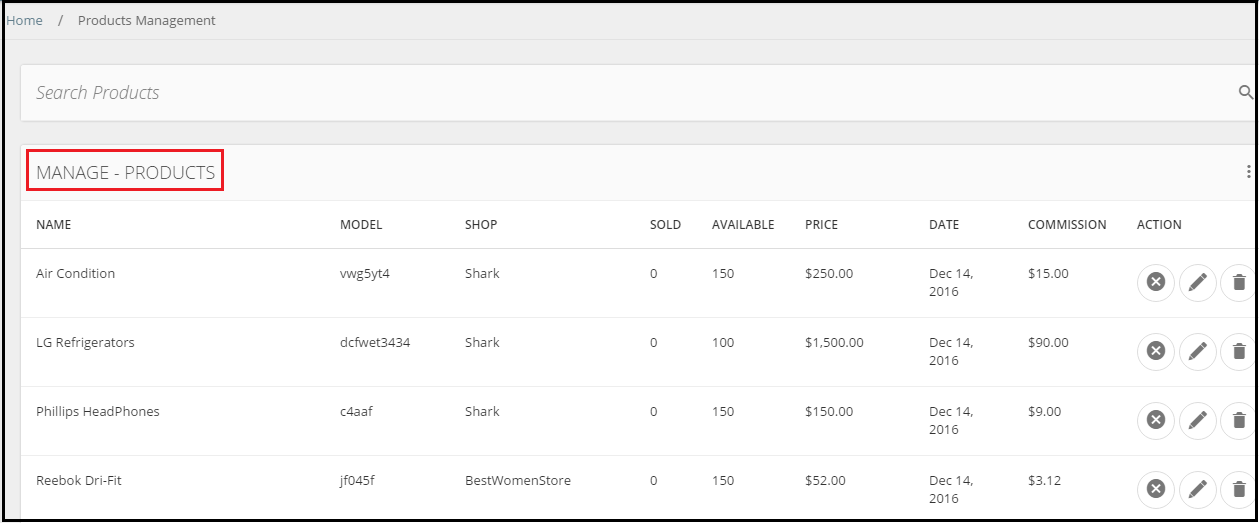Click the $250.00 price cell

point(829,274)
